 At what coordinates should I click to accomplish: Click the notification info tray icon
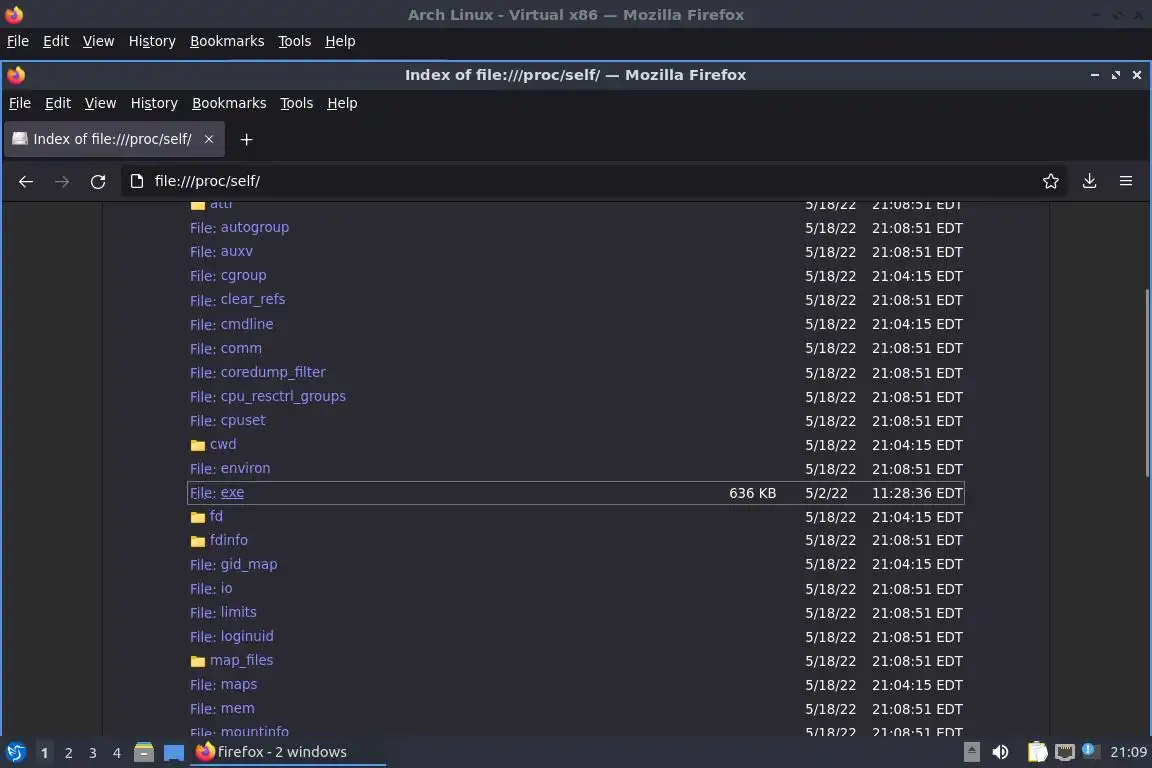[1090, 751]
